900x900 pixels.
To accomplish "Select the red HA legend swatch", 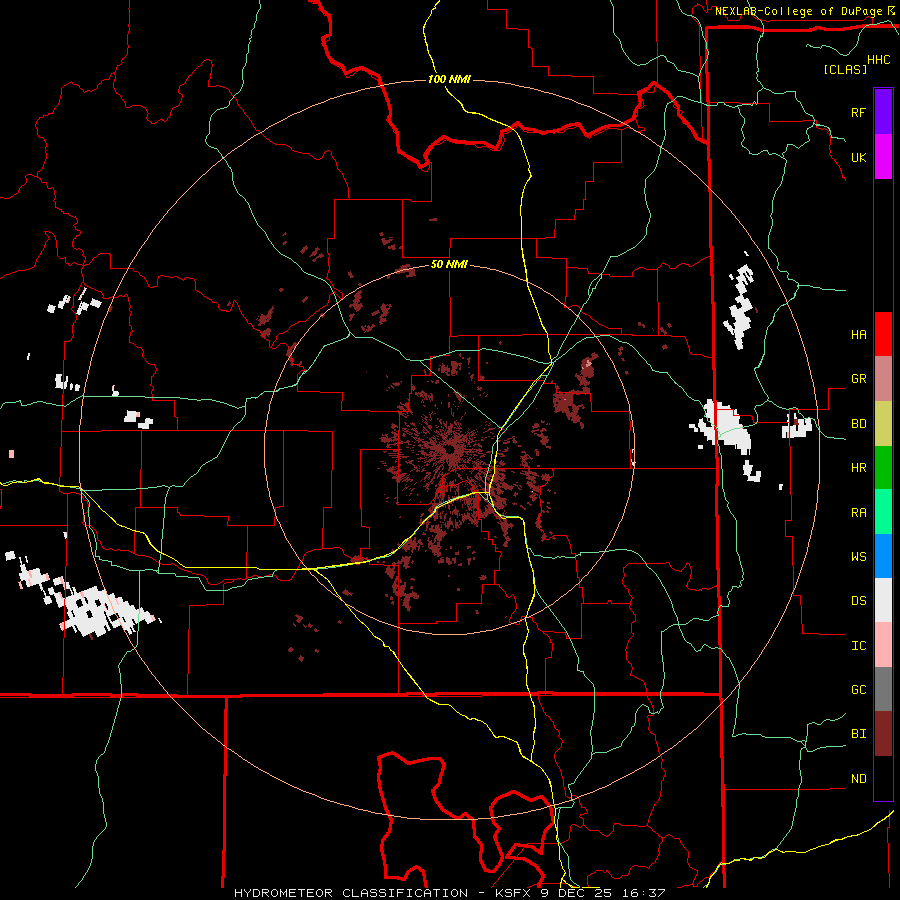I will click(883, 334).
